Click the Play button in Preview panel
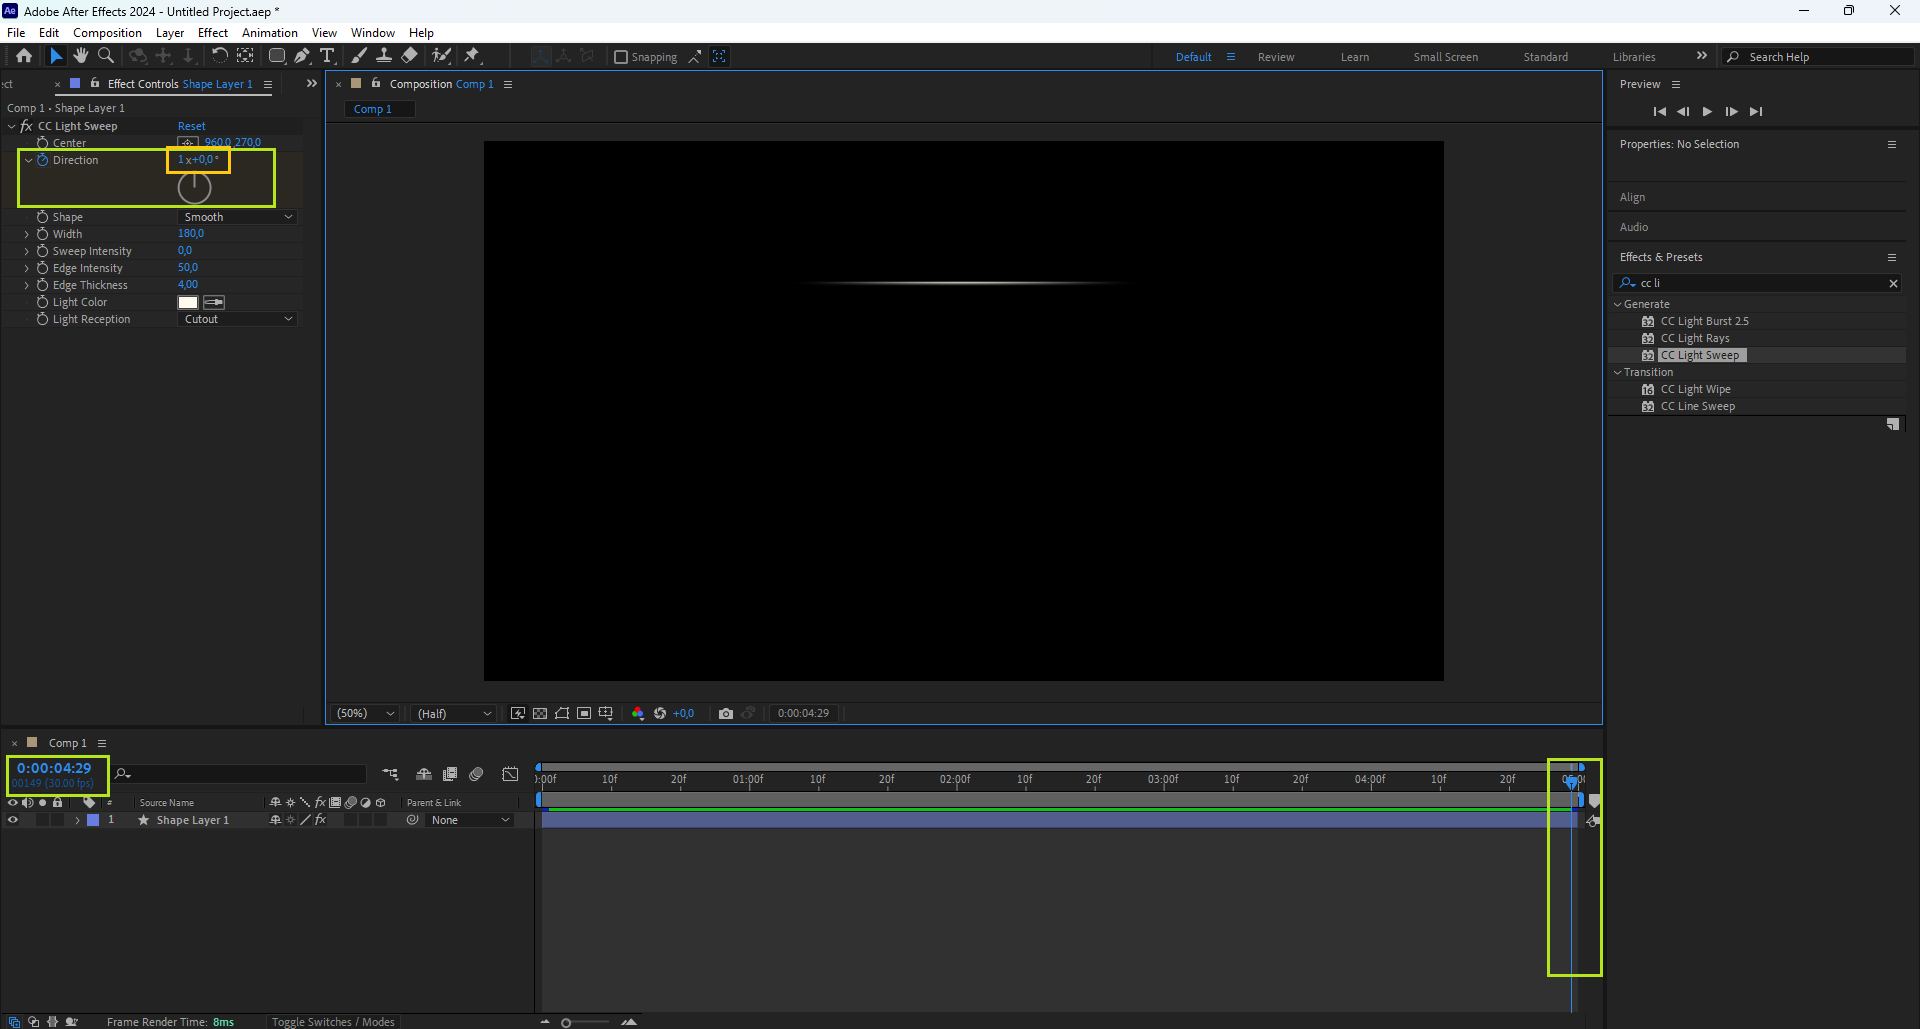The width and height of the screenshot is (1920, 1029). 1707,111
